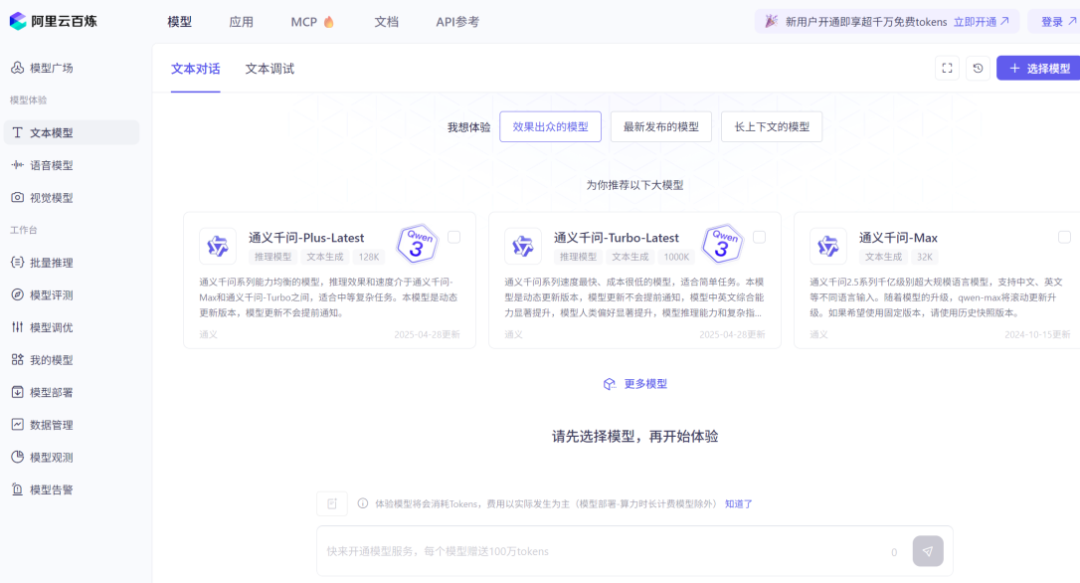Click the 更多模型 link
1080x583 pixels.
click(635, 384)
